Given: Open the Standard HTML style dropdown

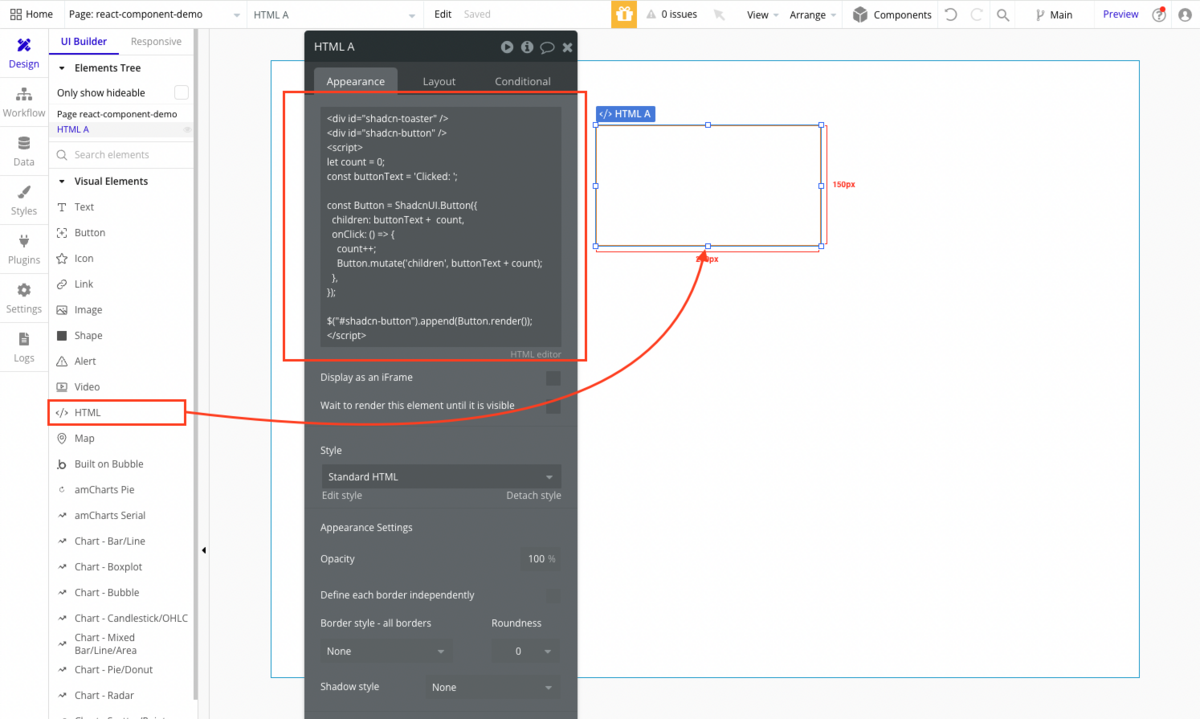Looking at the screenshot, I should click(441, 477).
